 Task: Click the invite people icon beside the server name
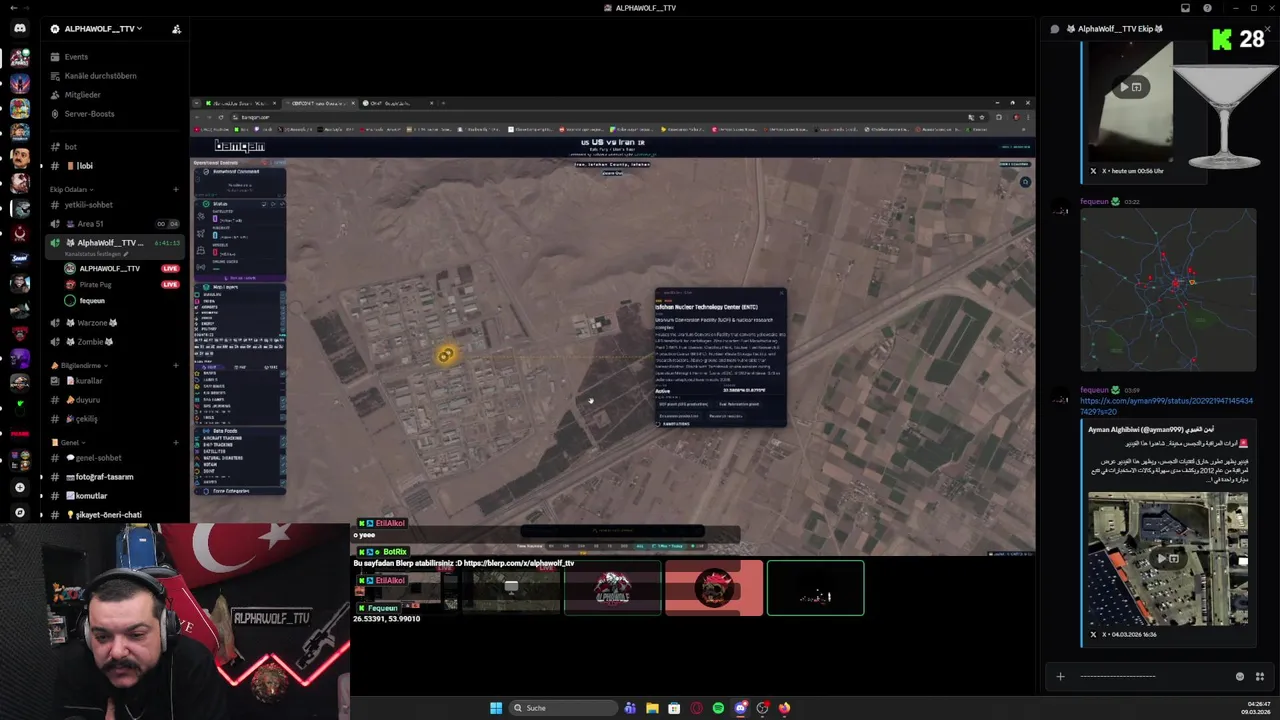click(176, 29)
